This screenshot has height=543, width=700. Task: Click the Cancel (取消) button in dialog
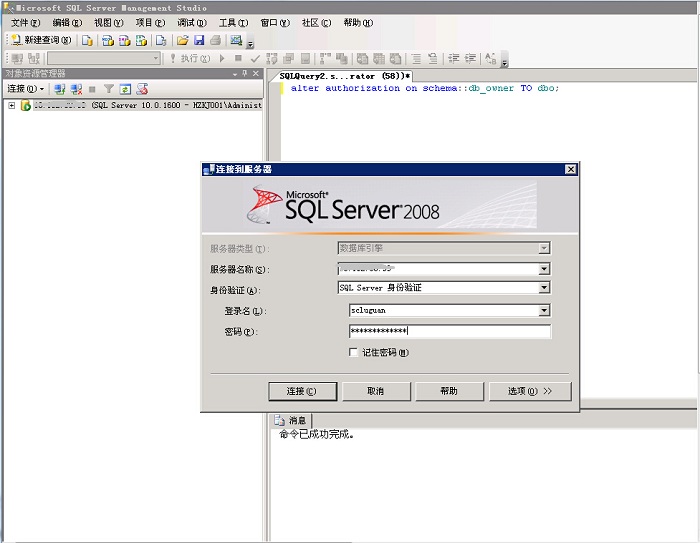[x=376, y=391]
